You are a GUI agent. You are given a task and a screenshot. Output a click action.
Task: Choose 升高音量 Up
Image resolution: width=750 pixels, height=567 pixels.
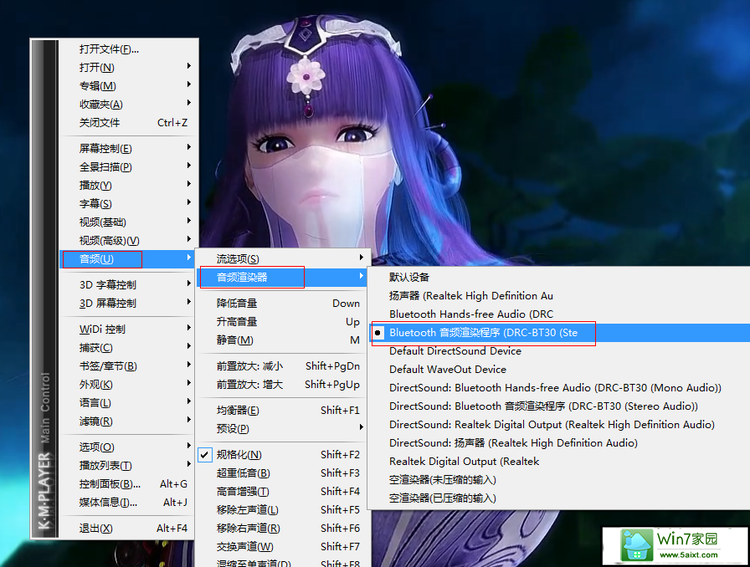point(283,322)
